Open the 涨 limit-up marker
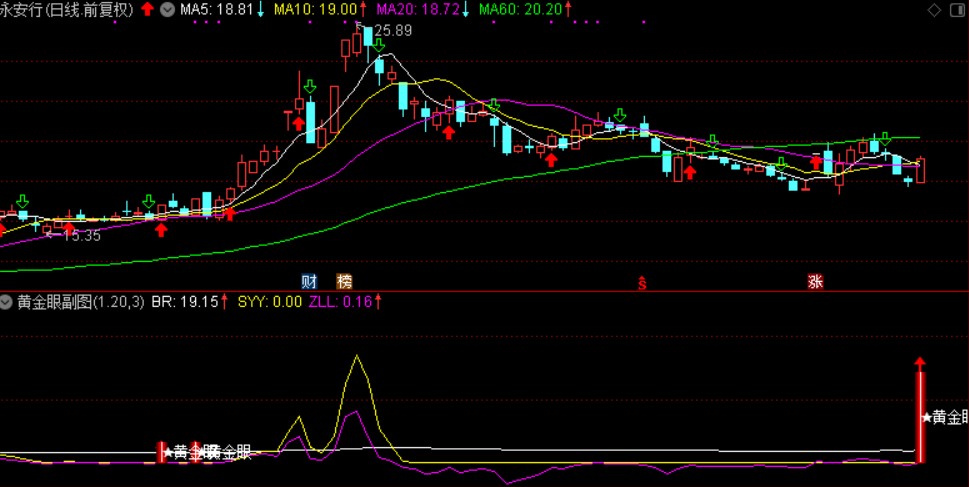This screenshot has width=969, height=487. click(x=815, y=282)
